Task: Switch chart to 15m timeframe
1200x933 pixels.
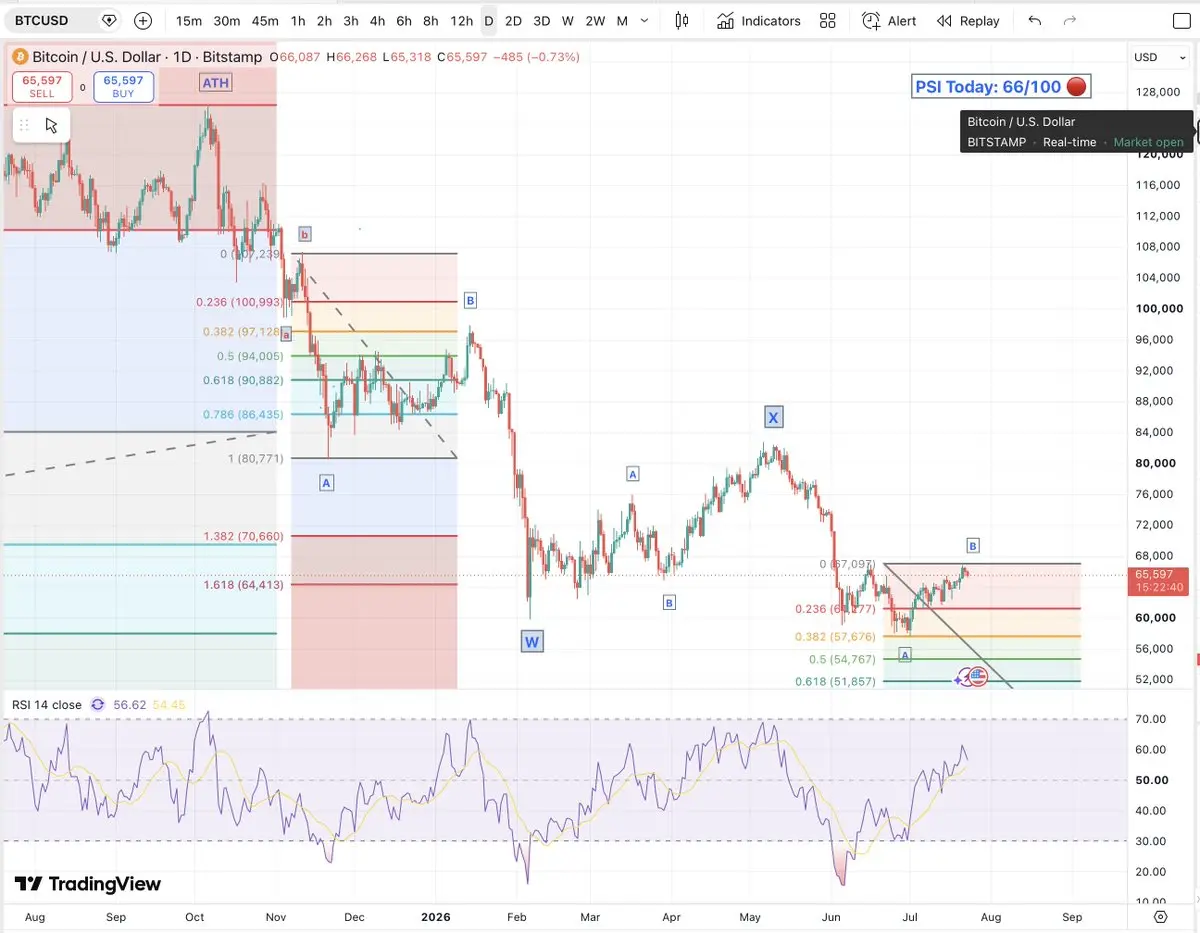Action: 188,21
